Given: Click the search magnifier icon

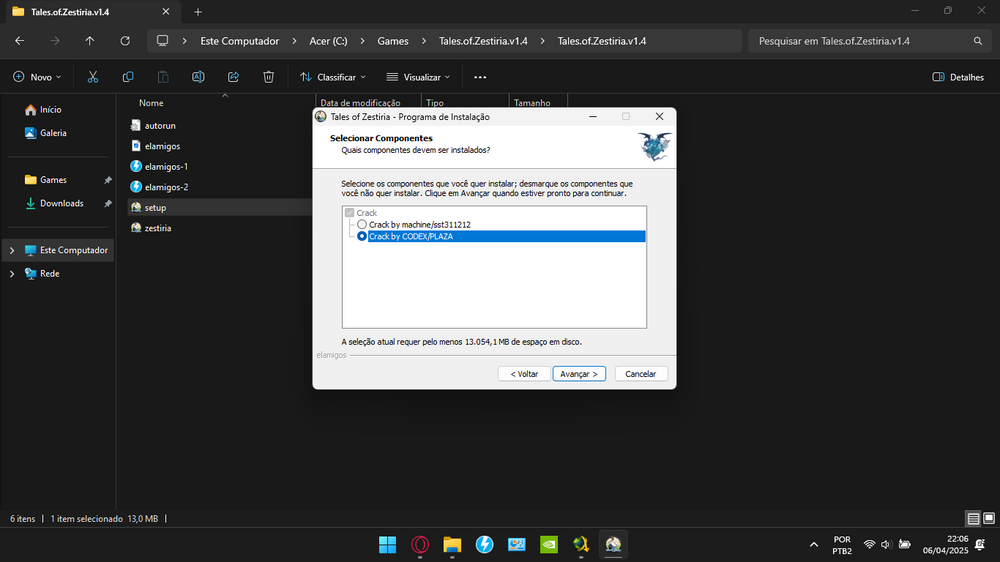Looking at the screenshot, I should (978, 41).
